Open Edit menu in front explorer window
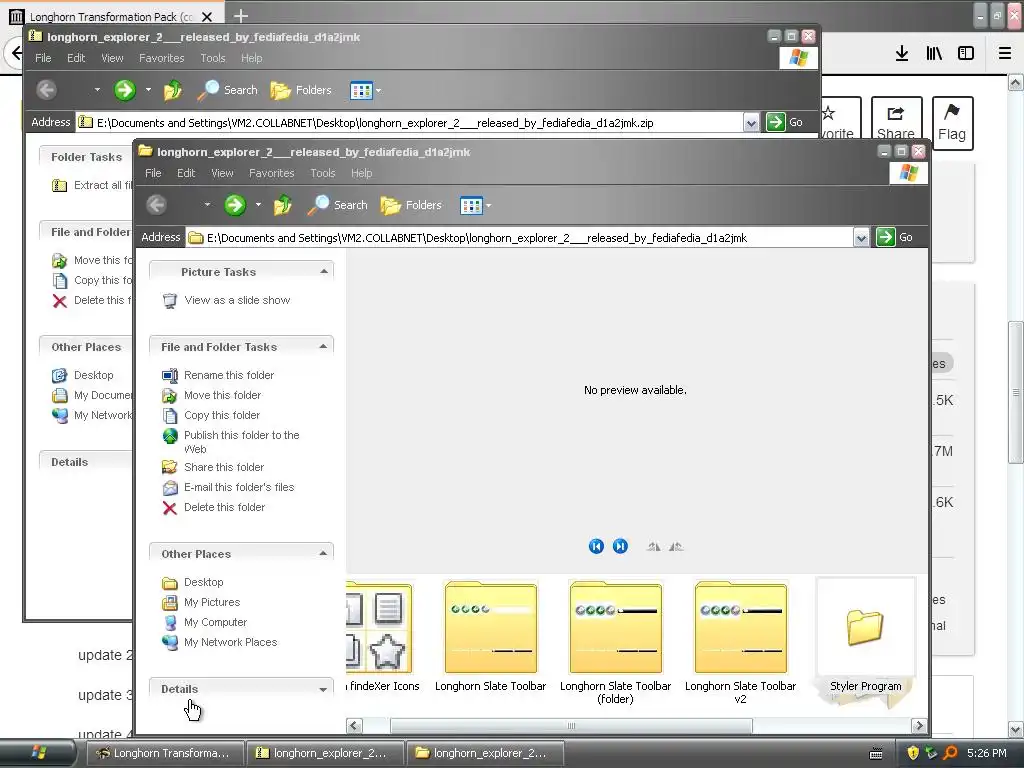 pyautogui.click(x=186, y=173)
